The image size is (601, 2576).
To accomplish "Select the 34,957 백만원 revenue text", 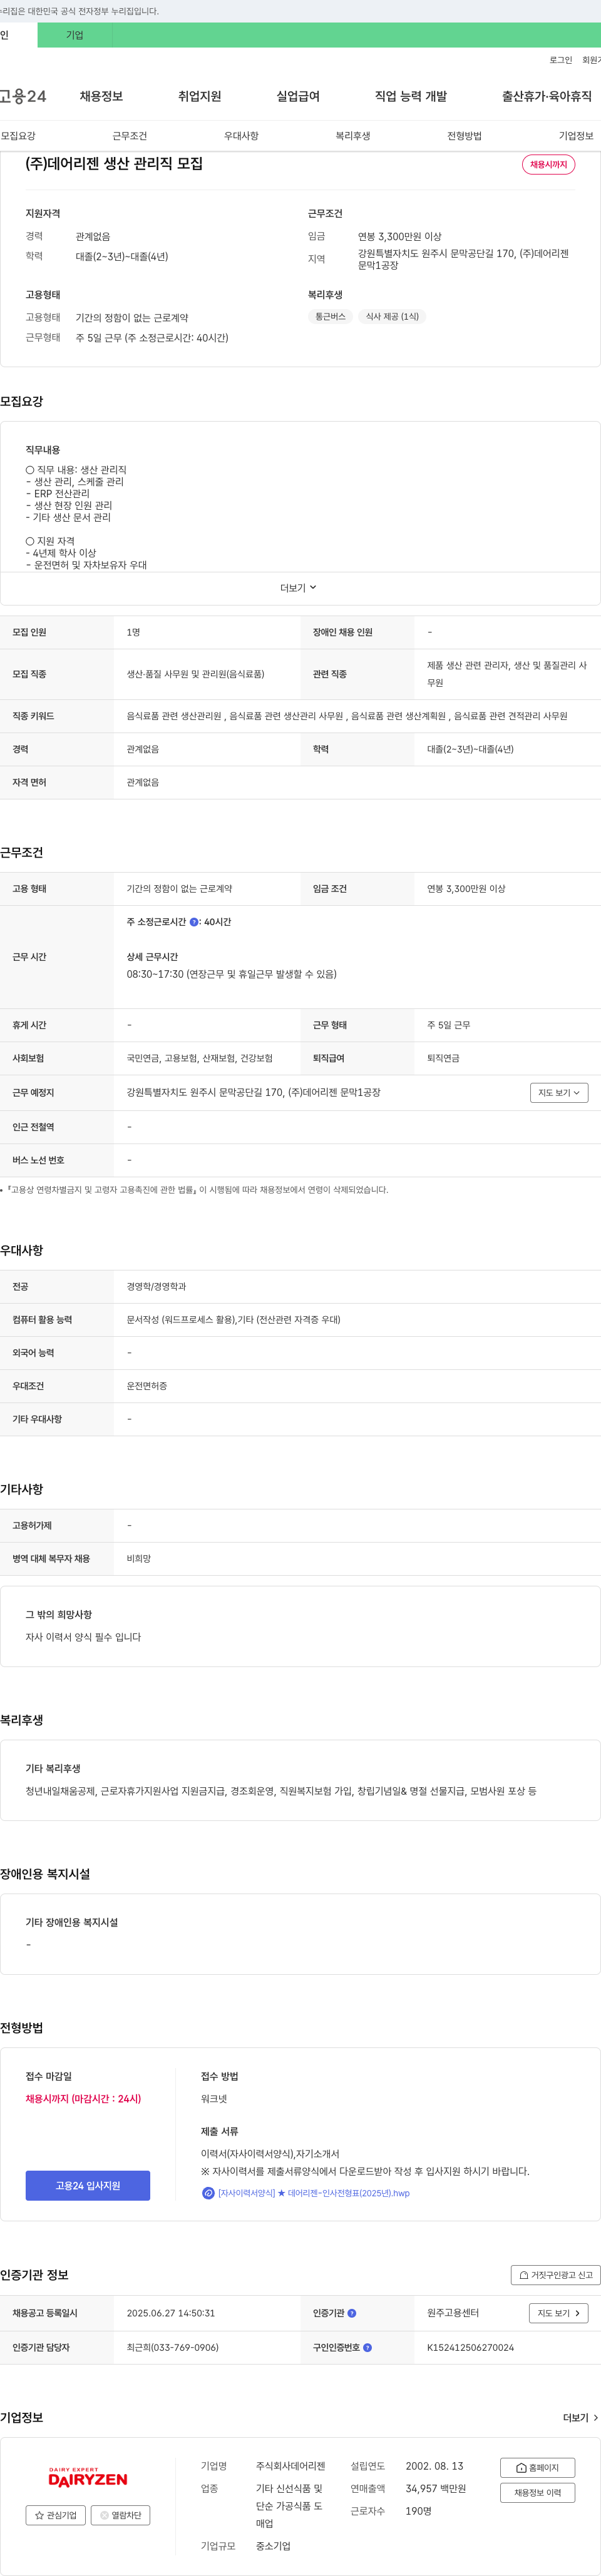I will point(435,2488).
